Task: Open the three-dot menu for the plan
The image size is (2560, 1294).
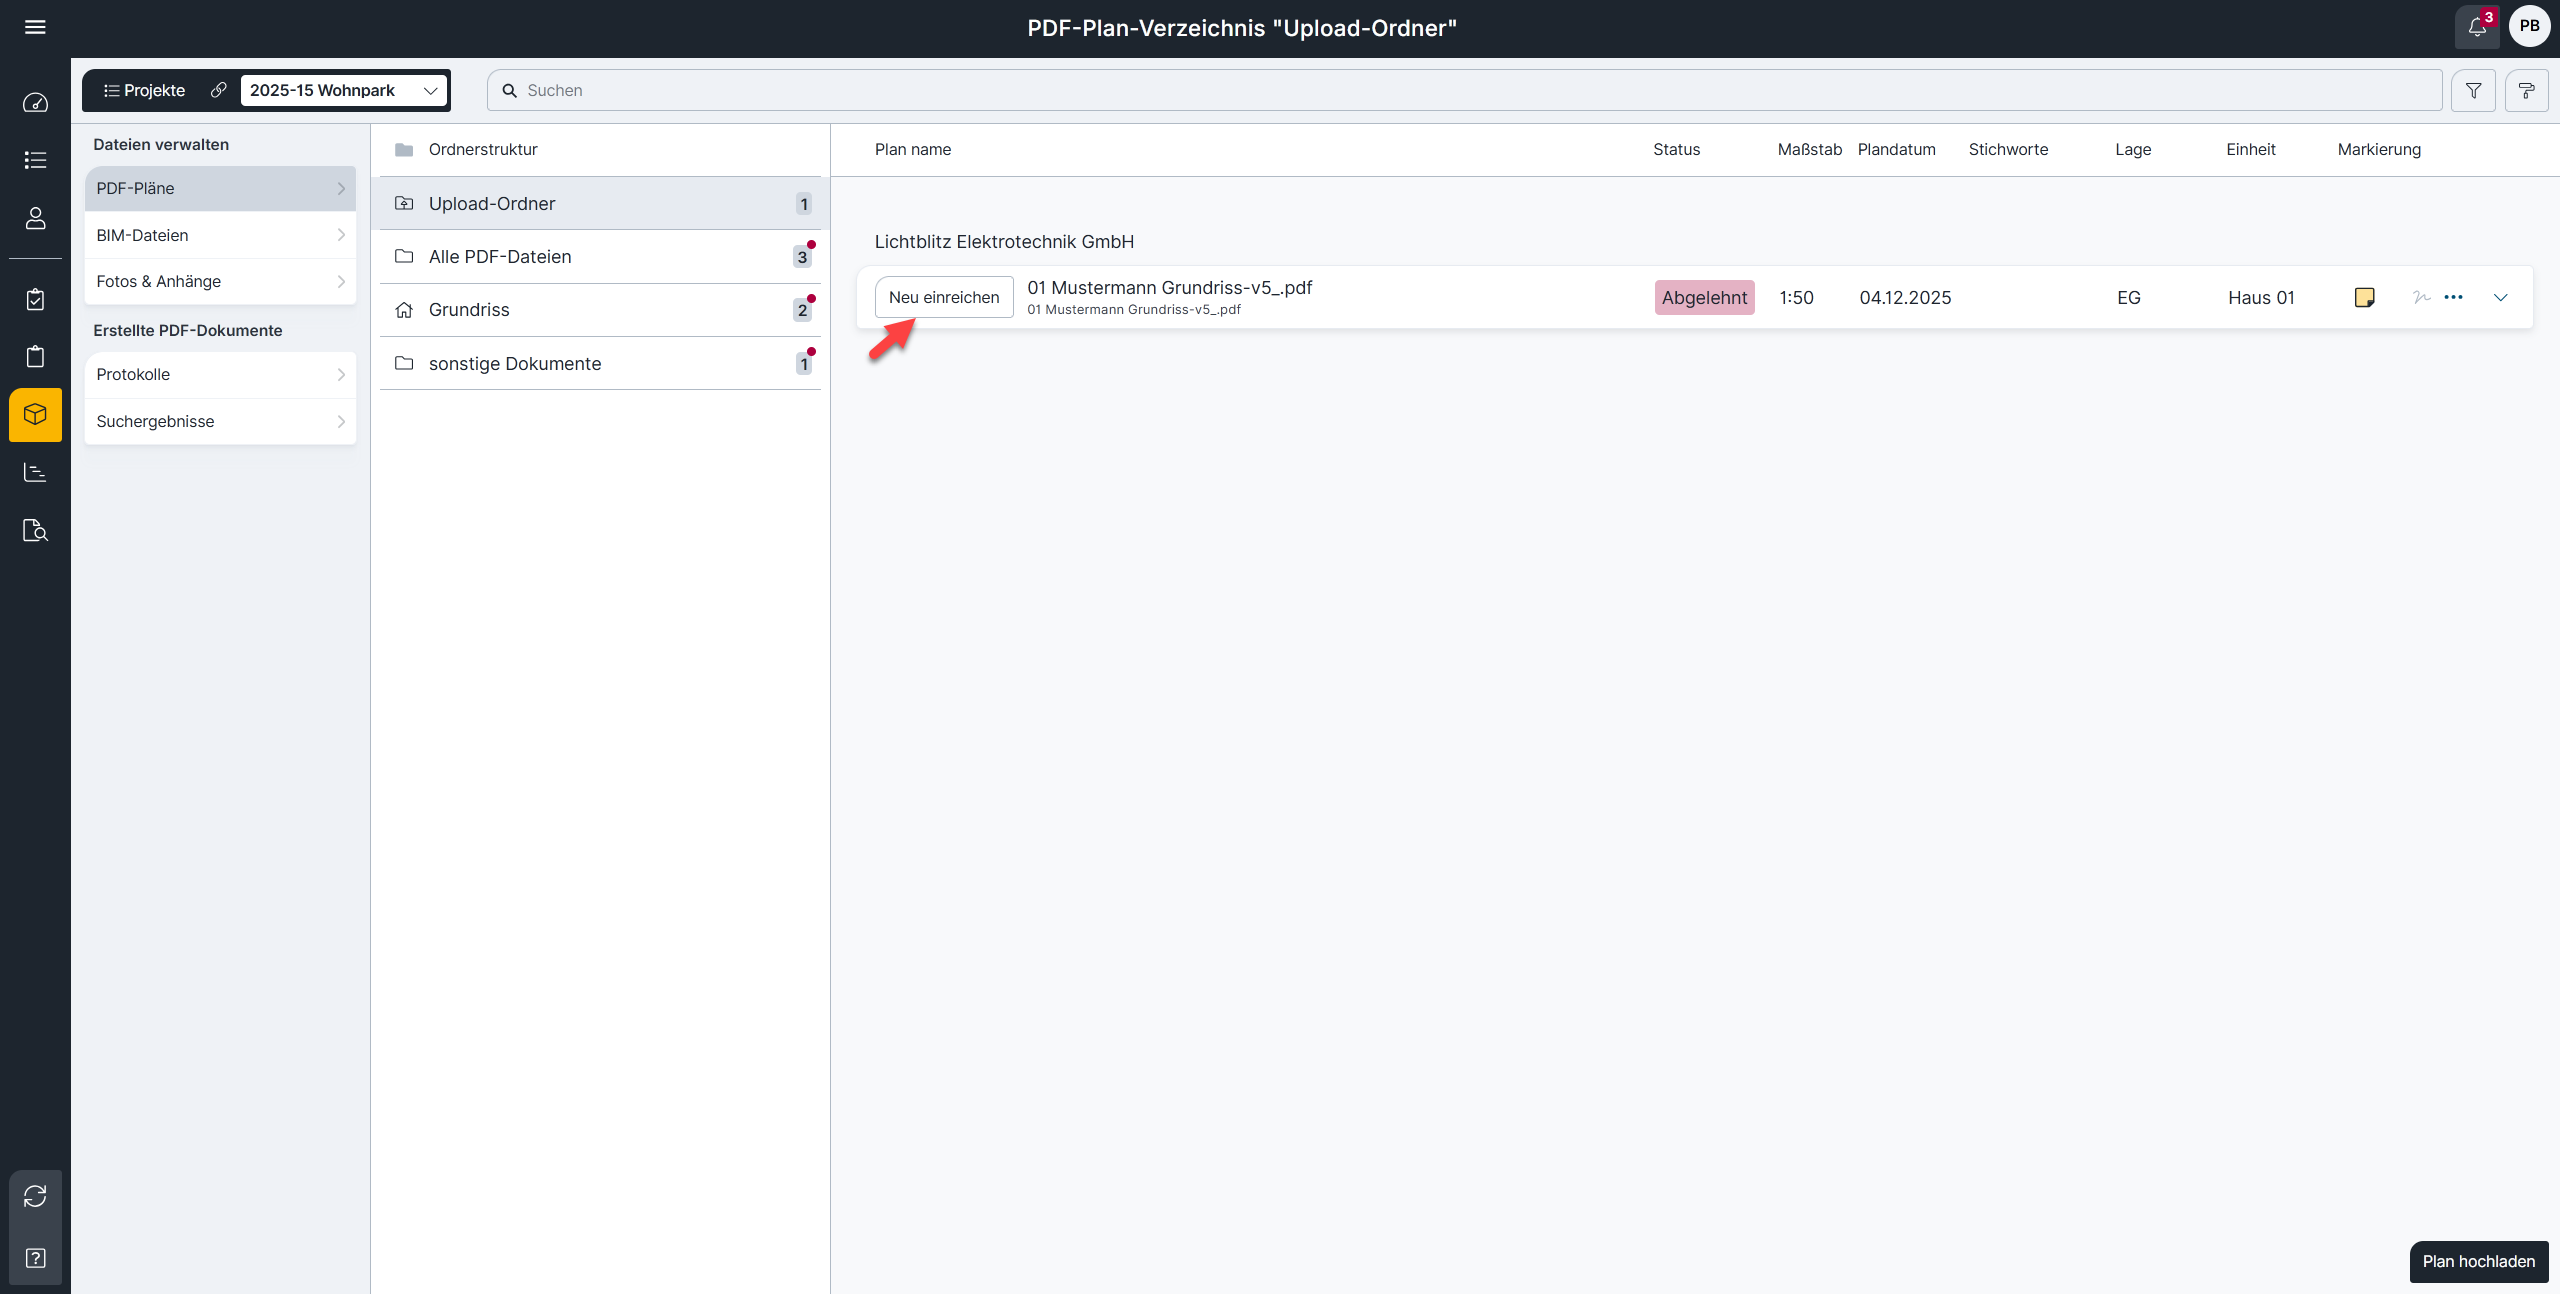Action: (x=2453, y=297)
